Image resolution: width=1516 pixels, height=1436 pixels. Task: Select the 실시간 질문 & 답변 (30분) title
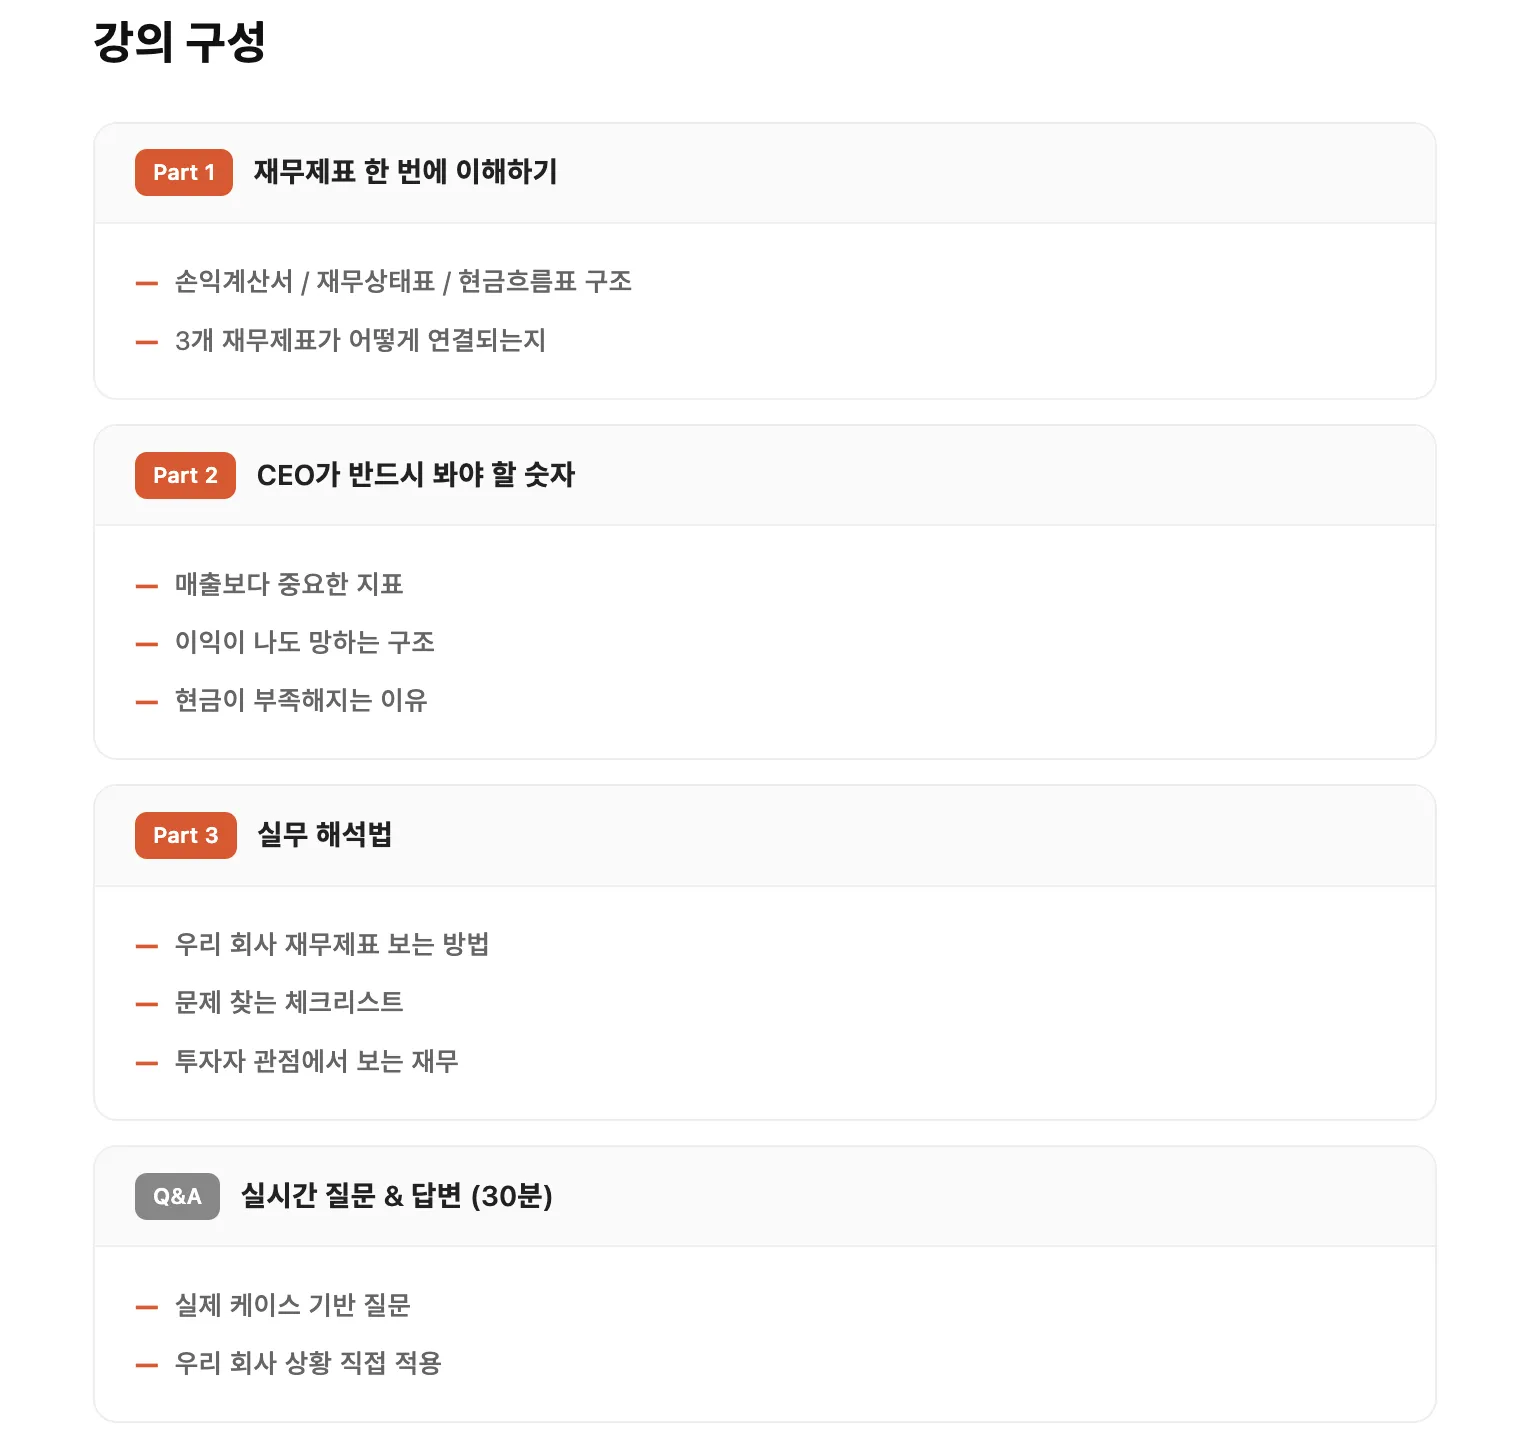396,1196
